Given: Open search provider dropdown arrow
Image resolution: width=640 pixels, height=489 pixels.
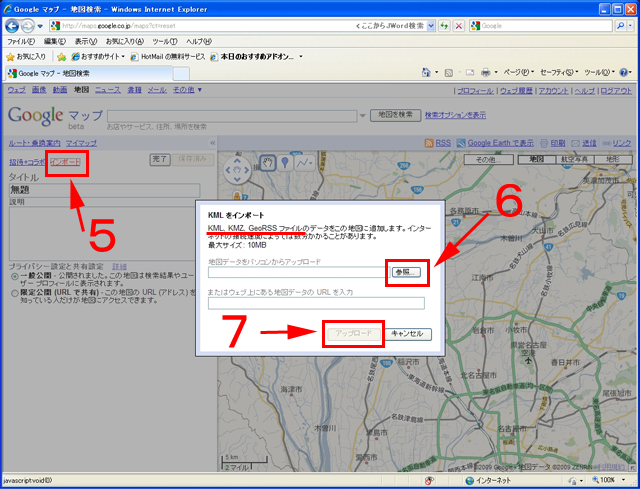Looking at the screenshot, I should click(x=631, y=26).
